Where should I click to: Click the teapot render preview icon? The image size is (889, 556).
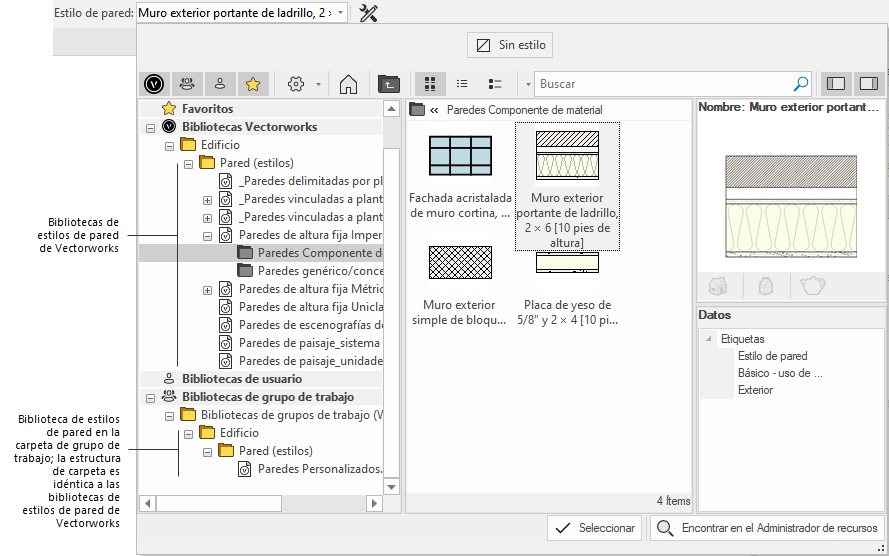(x=812, y=286)
